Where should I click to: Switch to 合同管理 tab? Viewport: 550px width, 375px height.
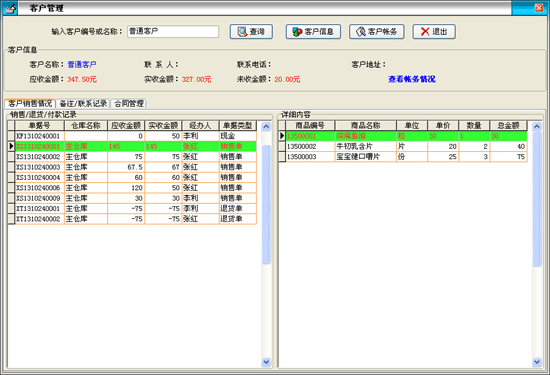[129, 103]
